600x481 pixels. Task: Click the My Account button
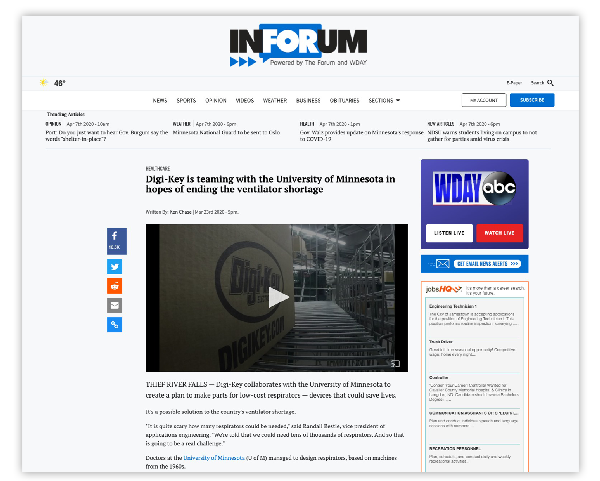point(484,100)
